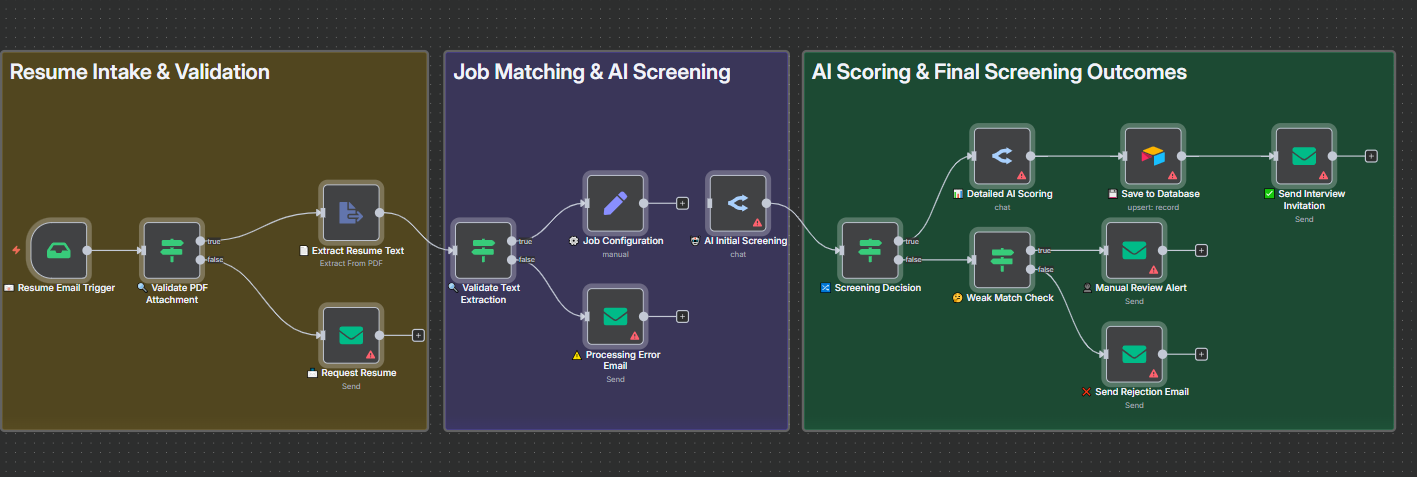Screen dimensions: 1417x477
Task: Open the AI Initial Screening node
Action: tap(738, 203)
